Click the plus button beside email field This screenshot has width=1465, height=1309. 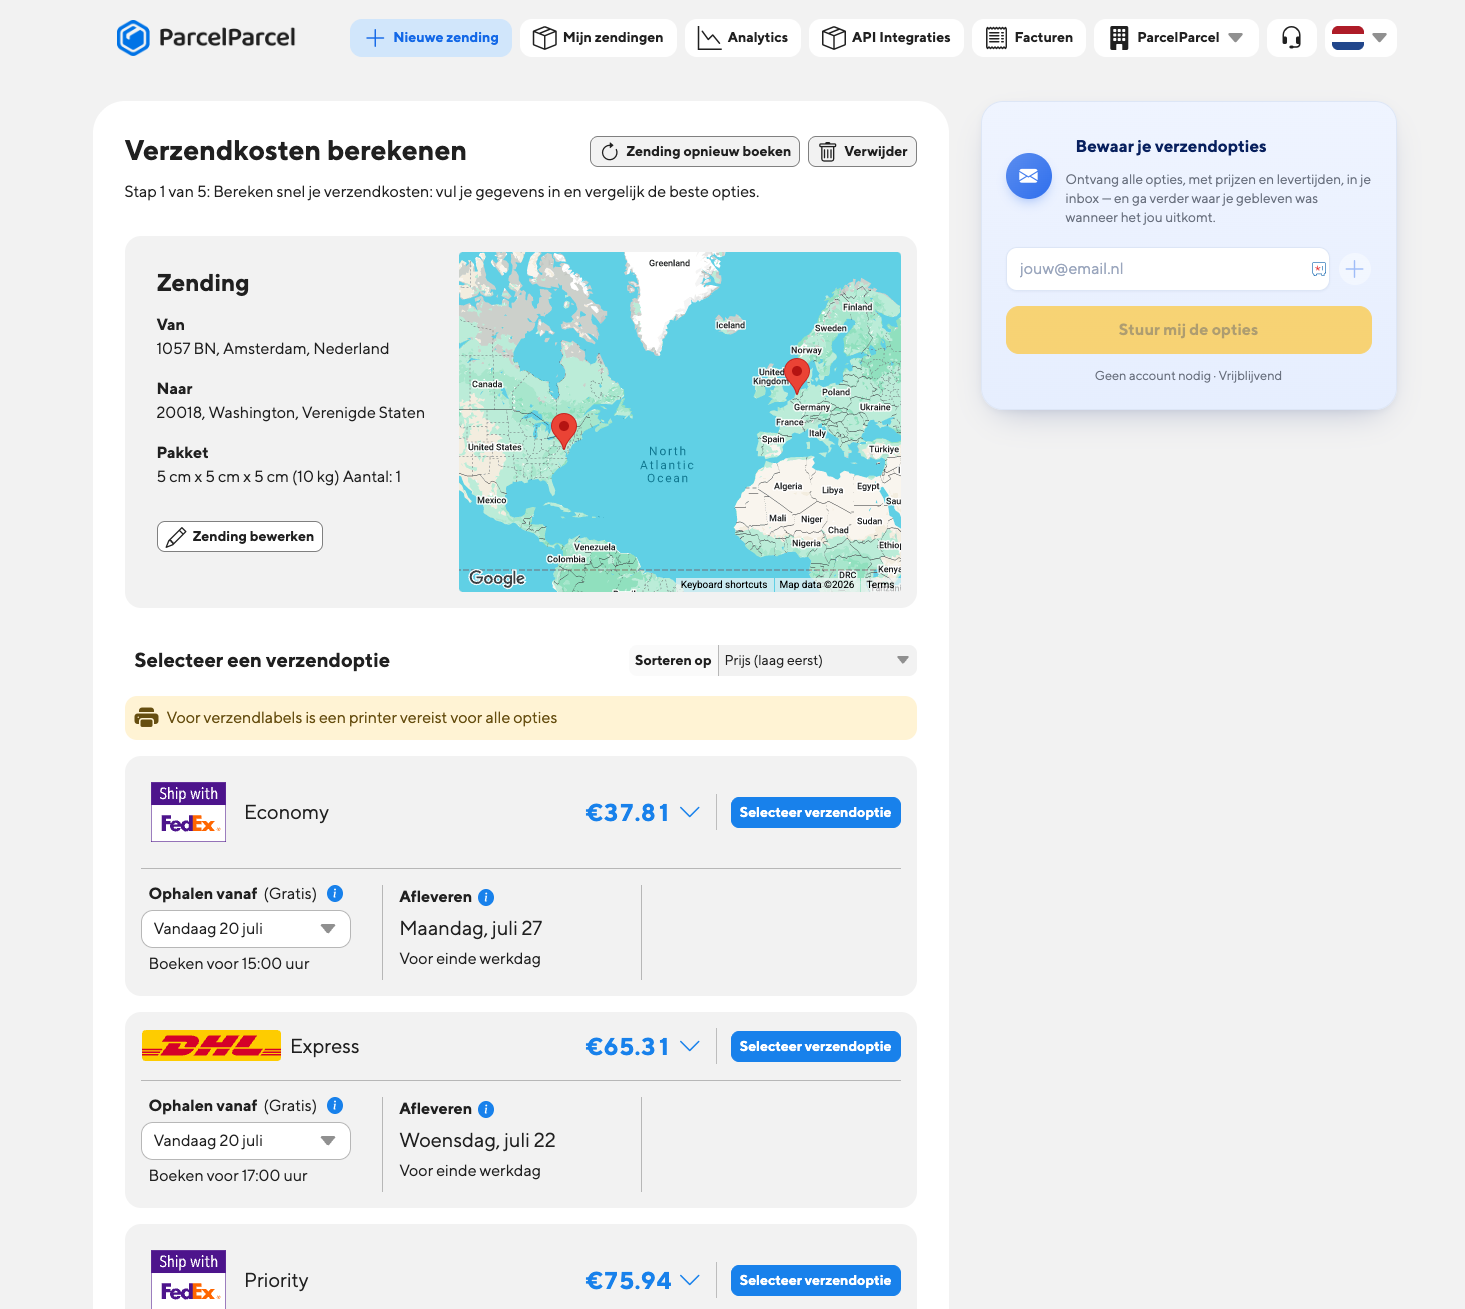(x=1354, y=269)
